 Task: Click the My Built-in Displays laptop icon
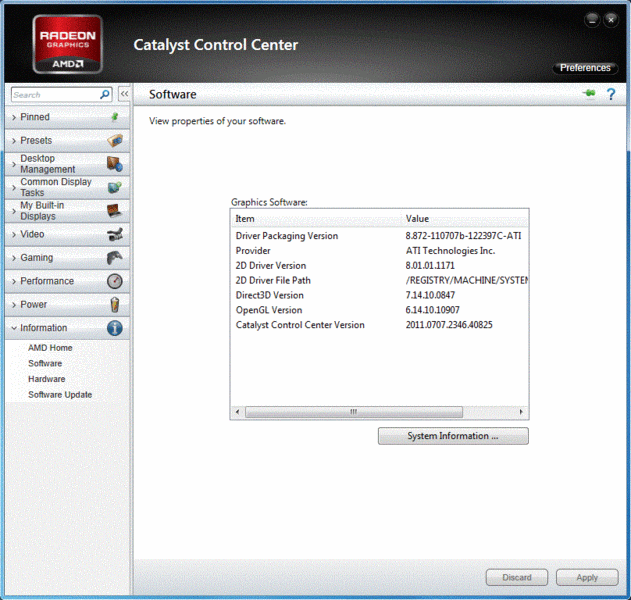pyautogui.click(x=115, y=210)
